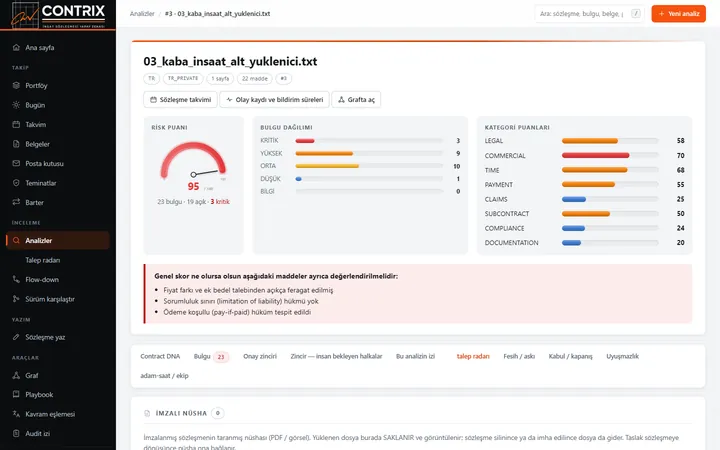
Task: Click the 22 madde chip
Action: 254,79
